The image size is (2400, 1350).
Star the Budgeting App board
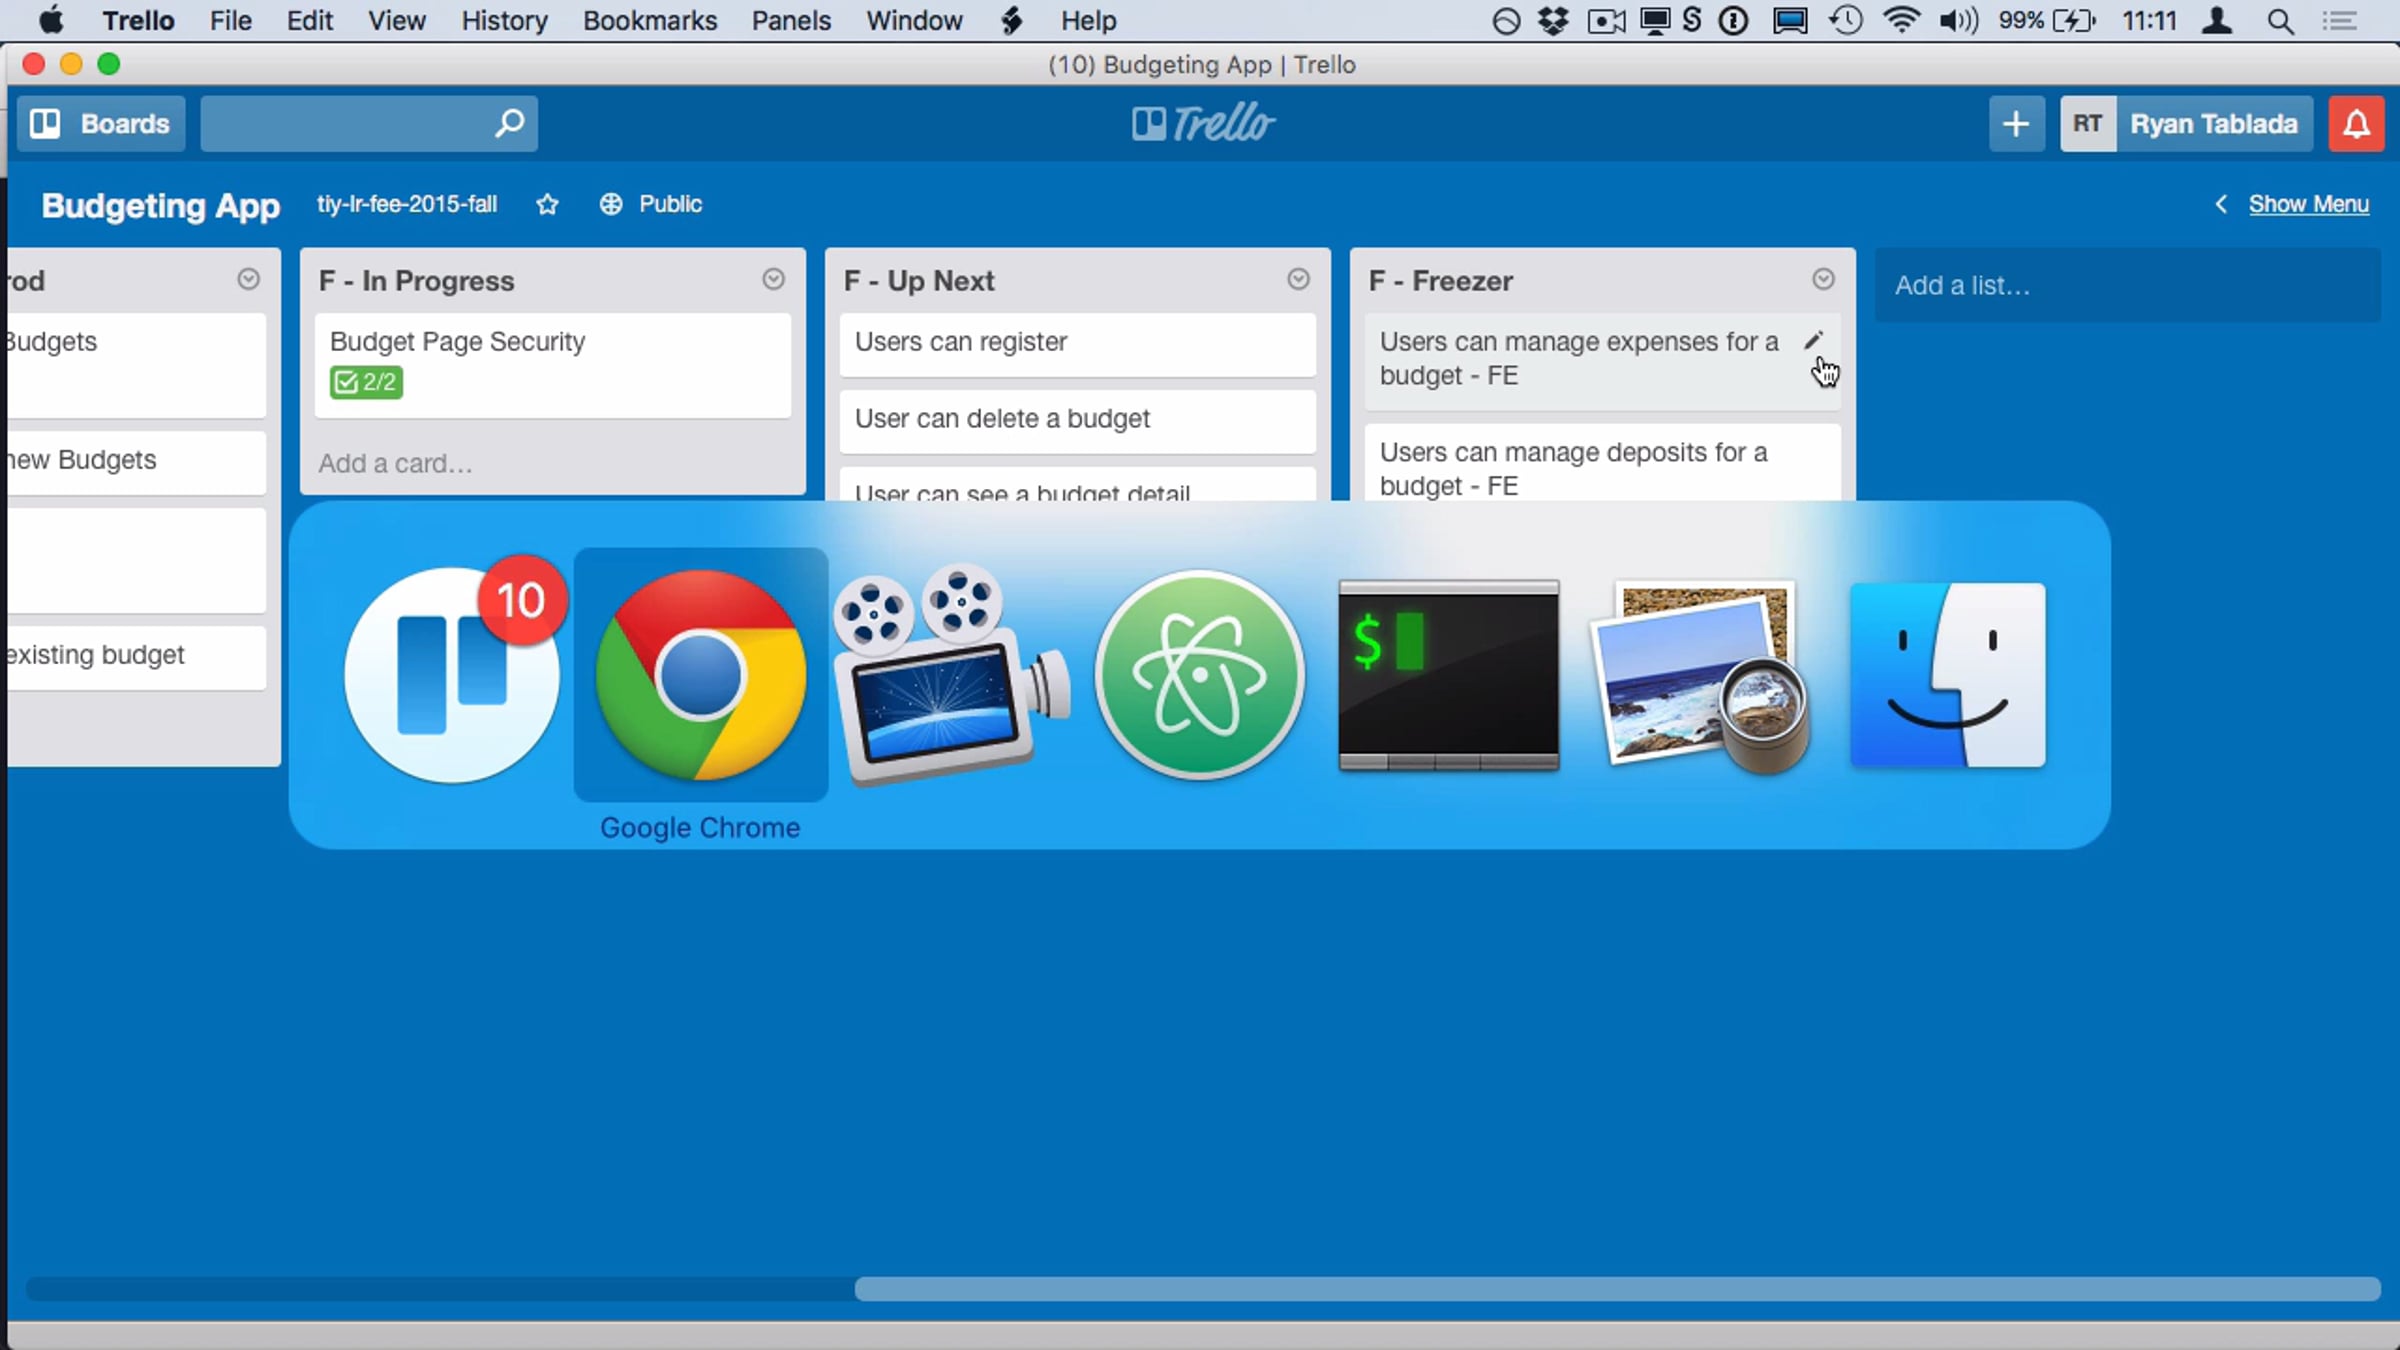tap(547, 204)
